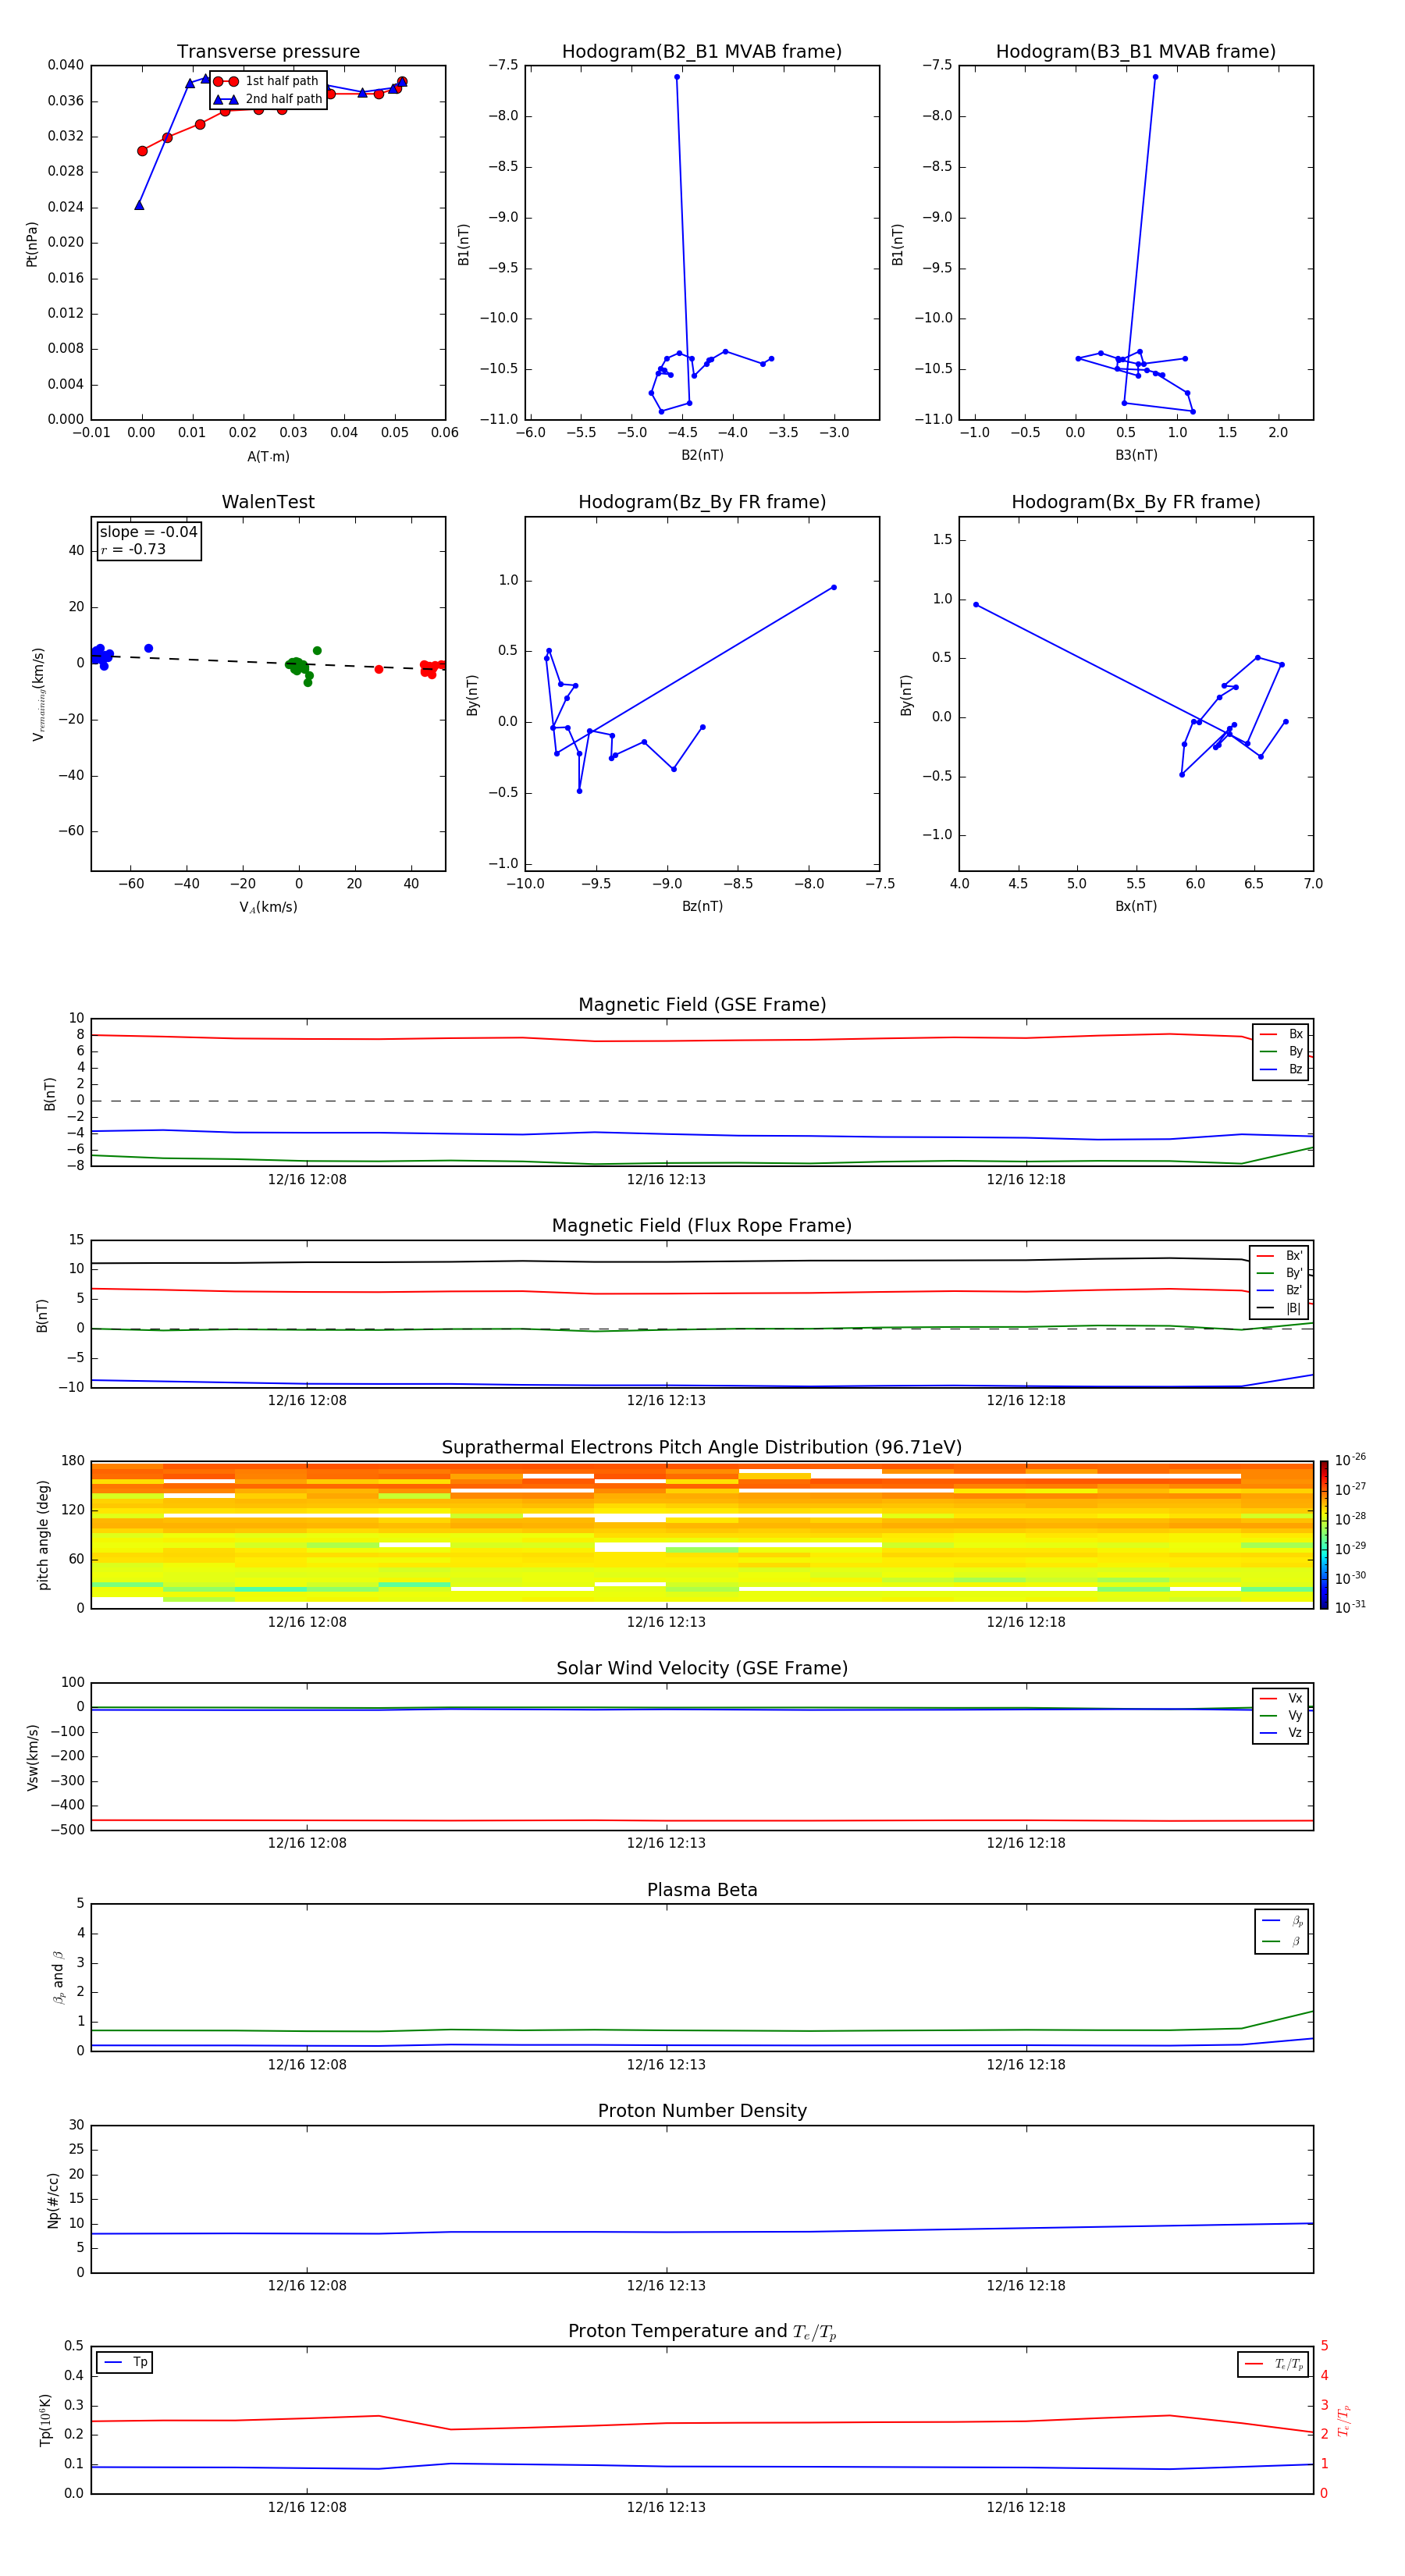Image resolution: width=1405 pixels, height=2576 pixels.
Task: Click the "Magnetic Field (Flux Rope Frame)" title
Action: 702,1226
